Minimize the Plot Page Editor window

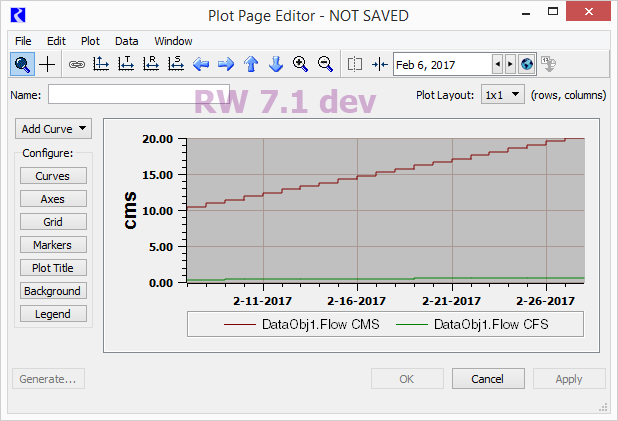coord(526,13)
